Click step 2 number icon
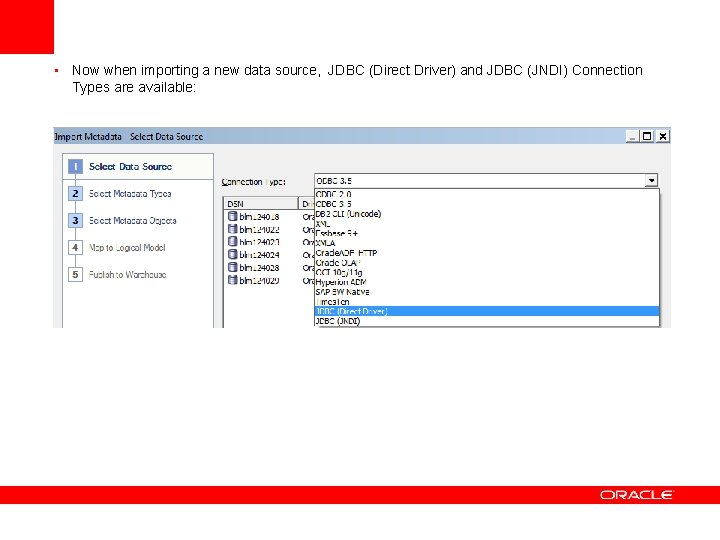The image size is (720, 540). coord(75,193)
